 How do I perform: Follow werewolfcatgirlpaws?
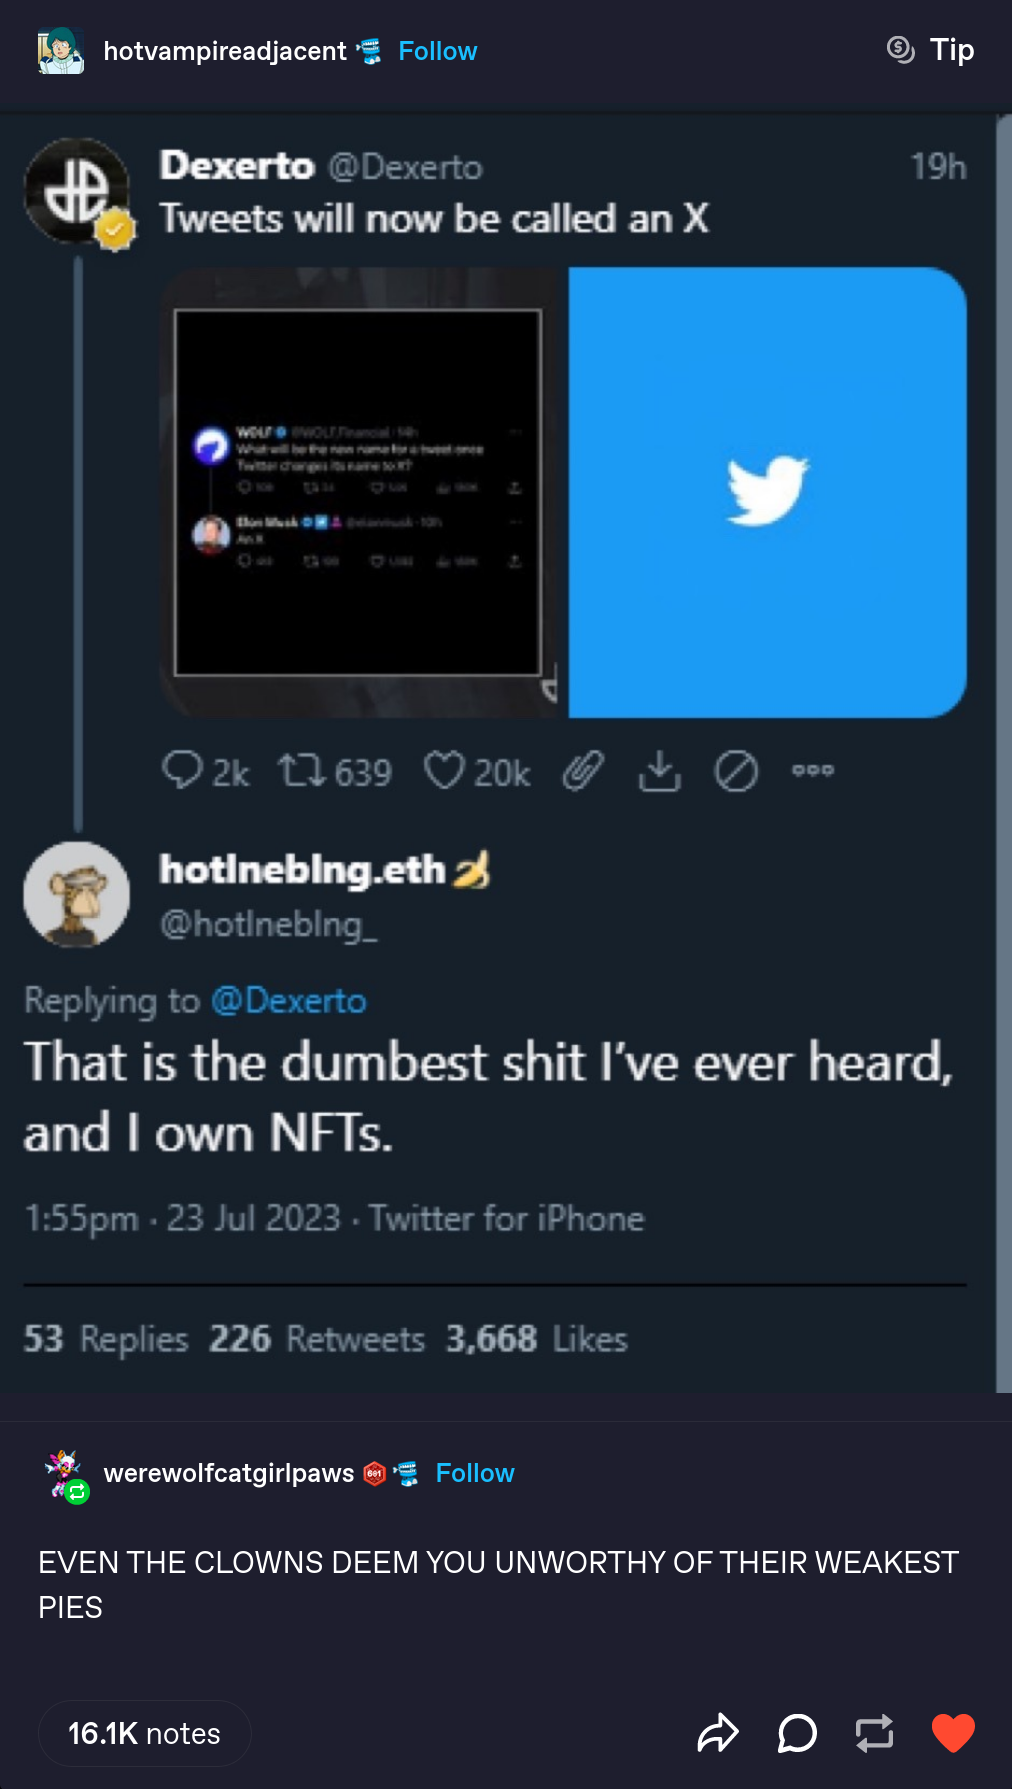(475, 1473)
